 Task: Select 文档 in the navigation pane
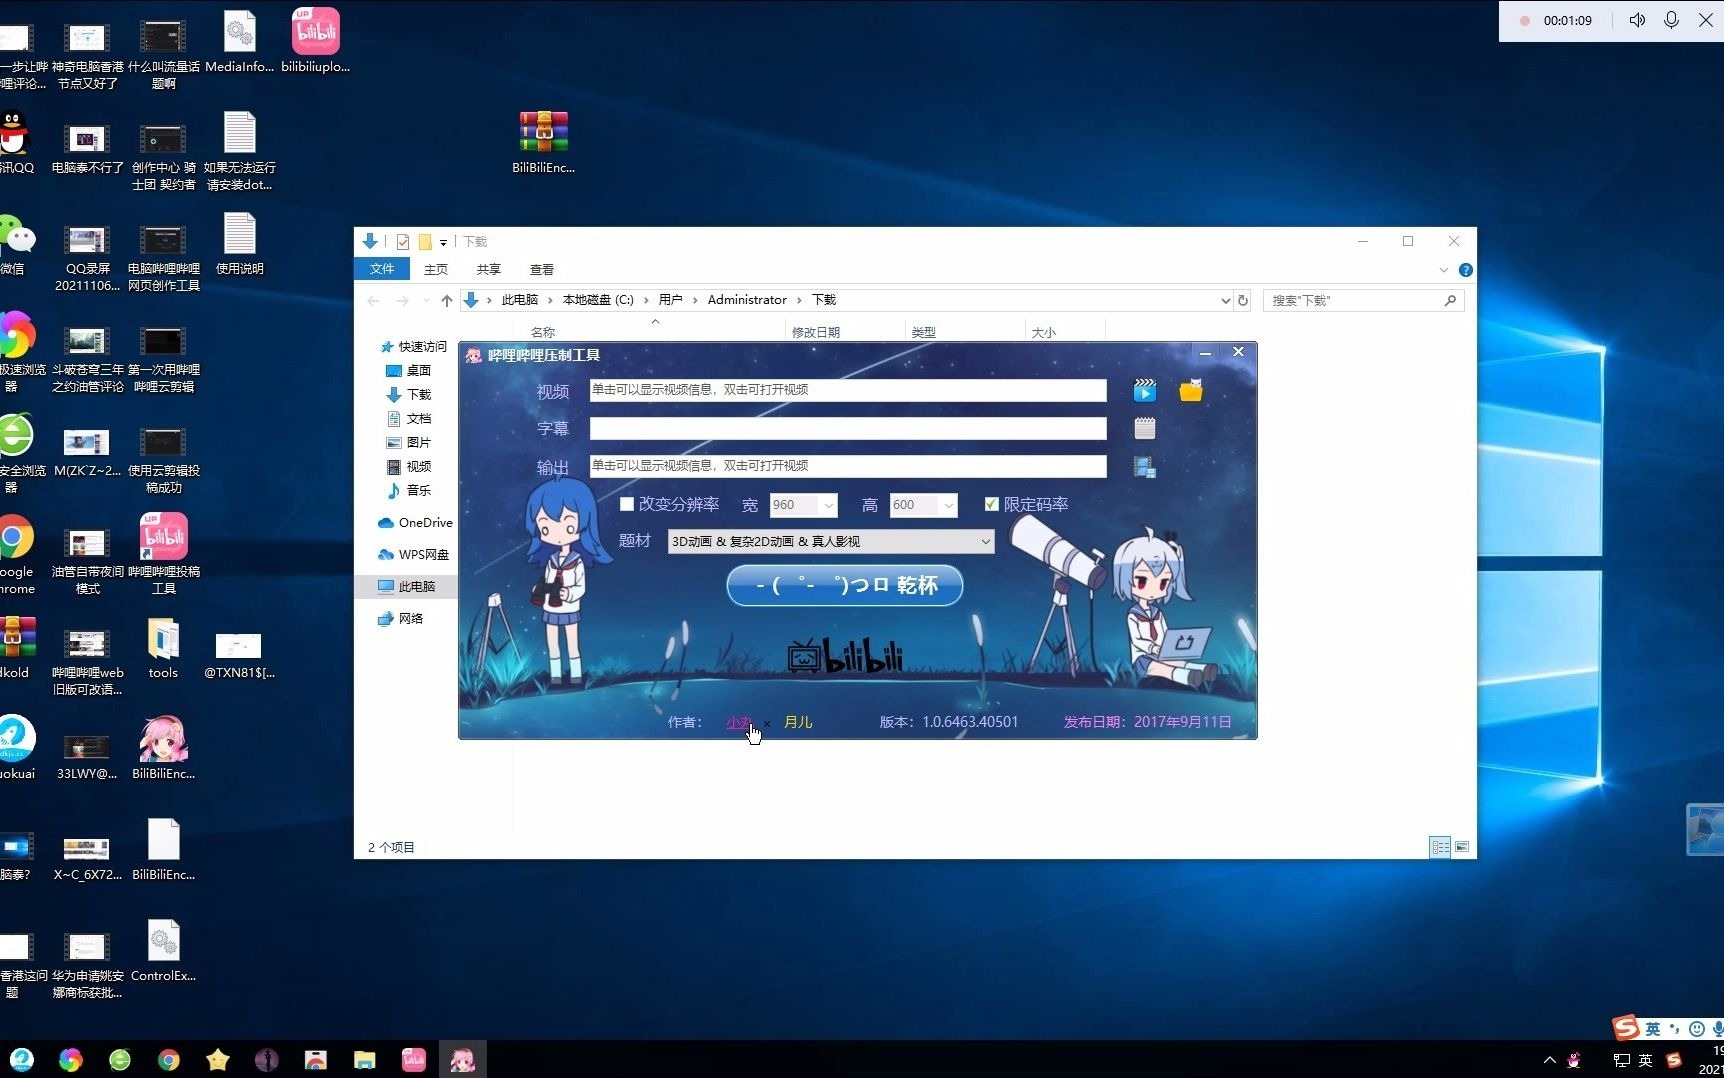pyautogui.click(x=410, y=419)
